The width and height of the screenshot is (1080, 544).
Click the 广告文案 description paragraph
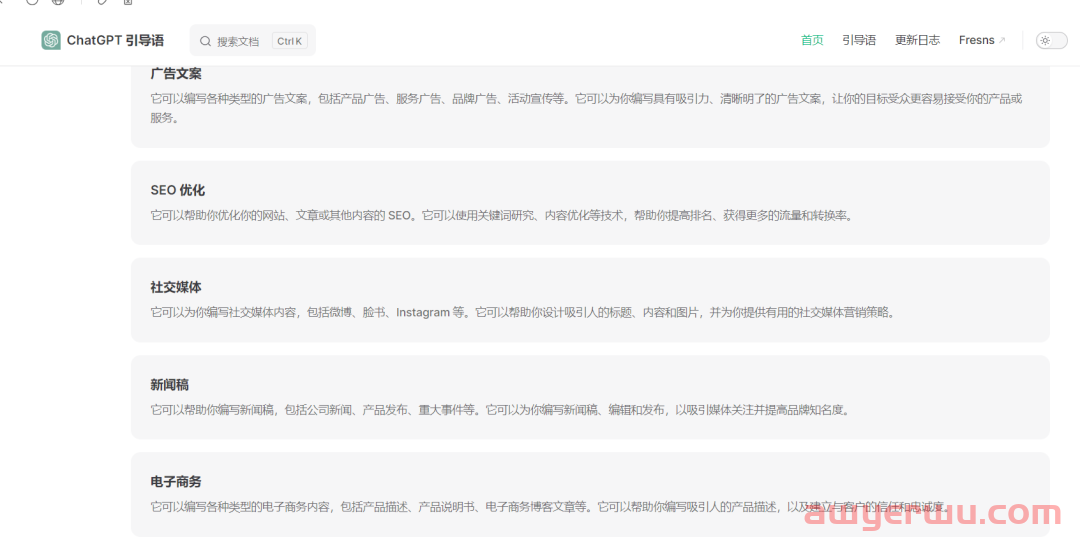[x=586, y=108]
